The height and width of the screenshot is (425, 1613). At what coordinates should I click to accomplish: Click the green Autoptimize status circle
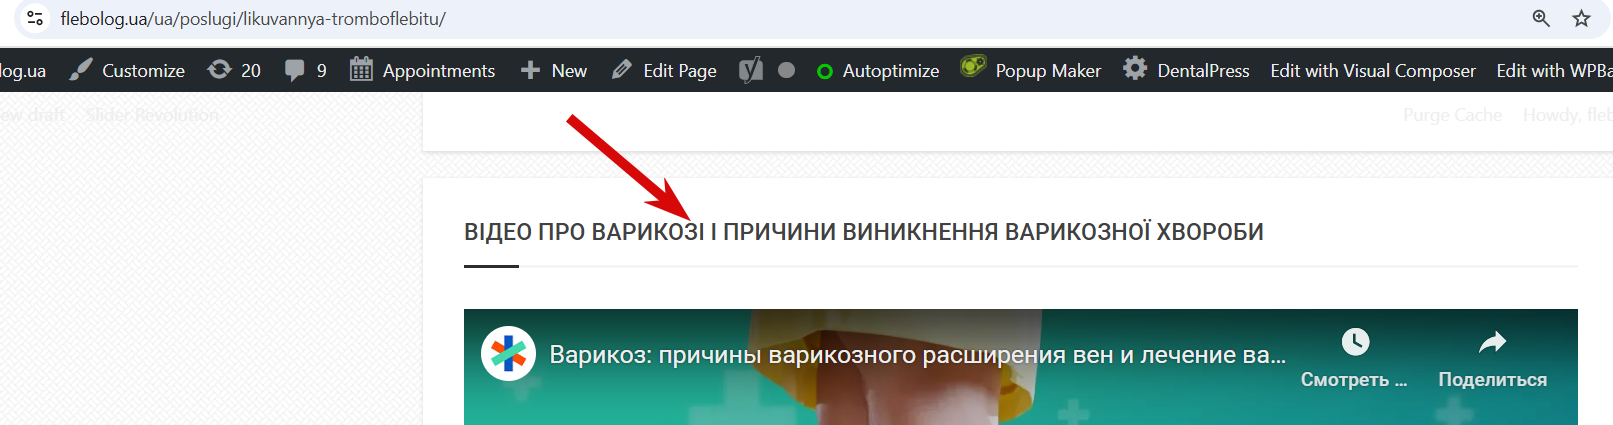pyautogui.click(x=825, y=71)
